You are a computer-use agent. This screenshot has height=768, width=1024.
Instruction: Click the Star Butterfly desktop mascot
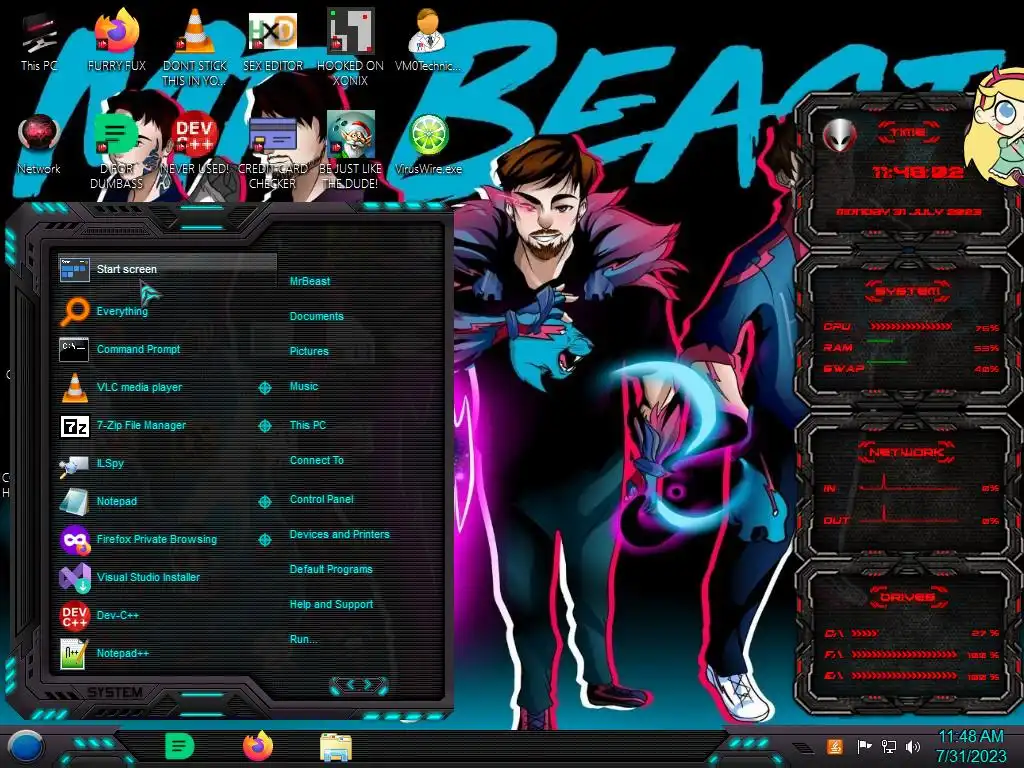[995, 127]
